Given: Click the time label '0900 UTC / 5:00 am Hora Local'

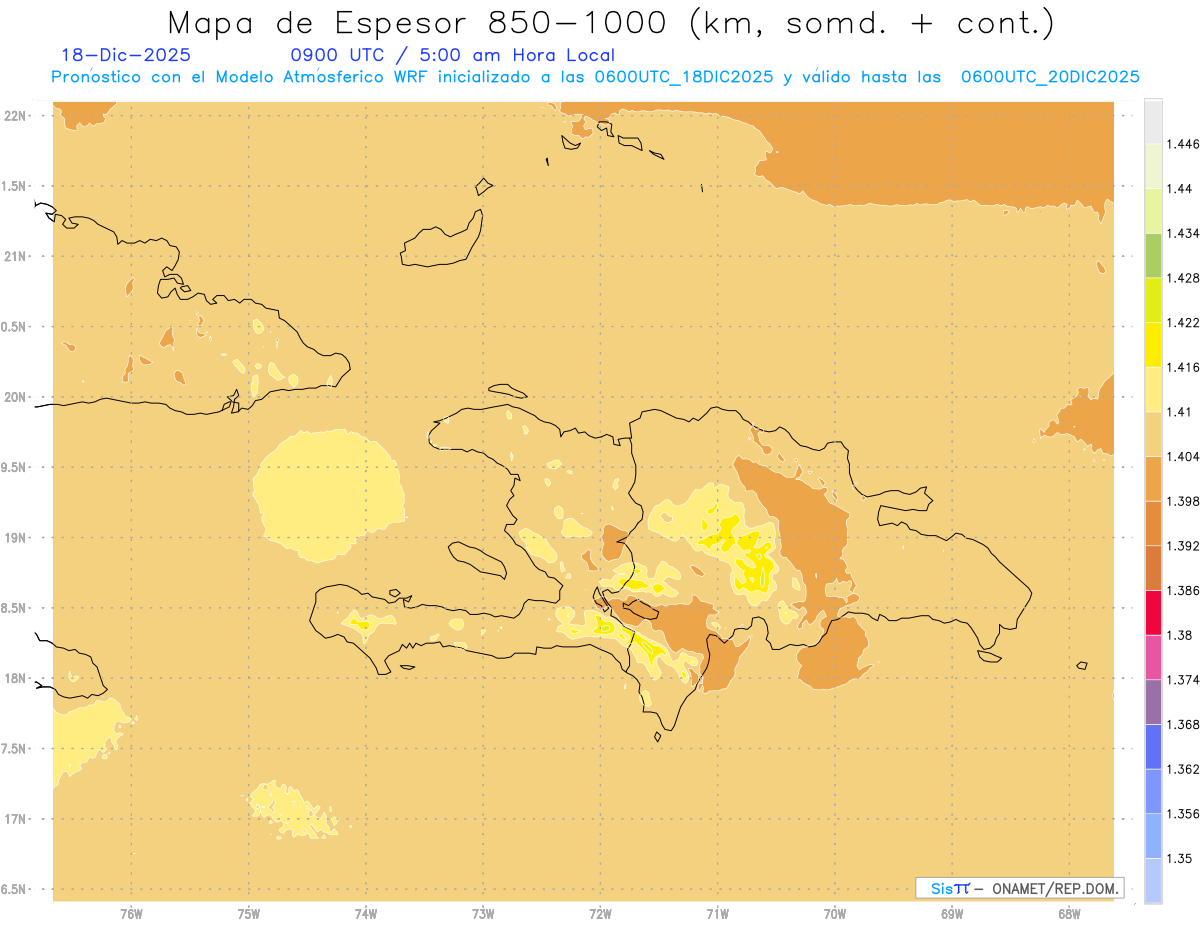Looking at the screenshot, I should 452,55.
